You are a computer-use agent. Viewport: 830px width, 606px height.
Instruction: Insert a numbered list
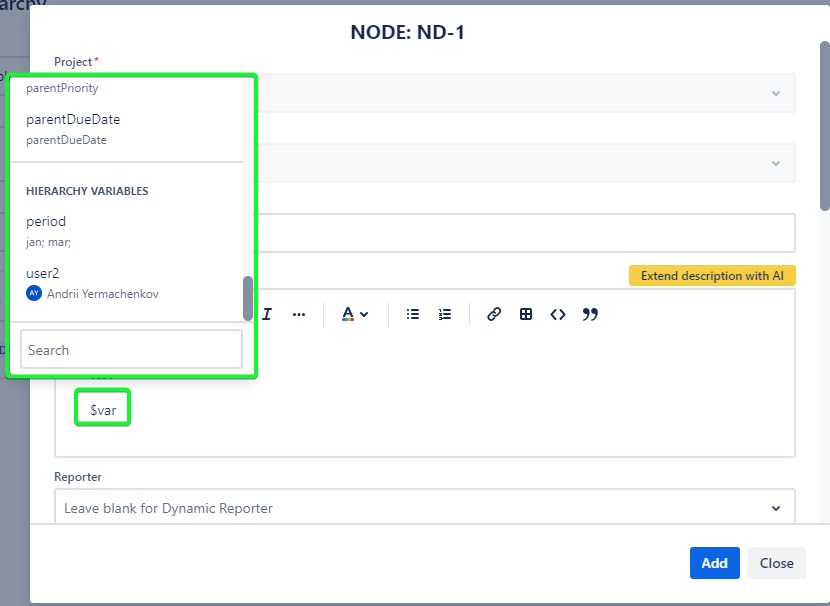pyautogui.click(x=445, y=313)
